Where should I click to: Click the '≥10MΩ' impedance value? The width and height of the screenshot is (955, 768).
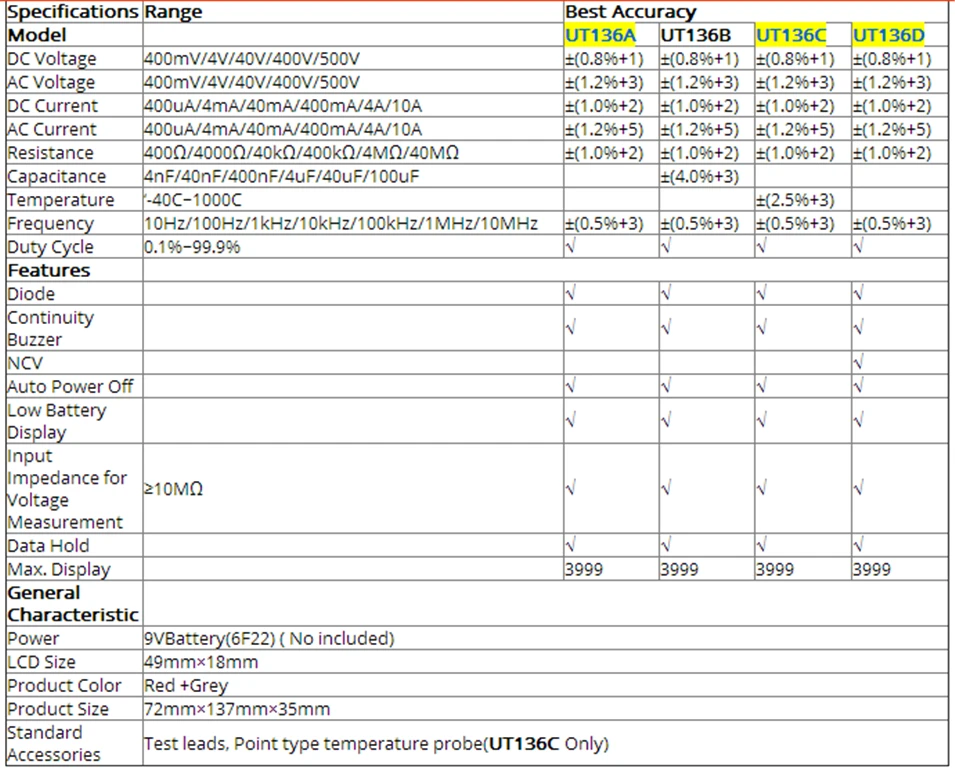coord(174,489)
